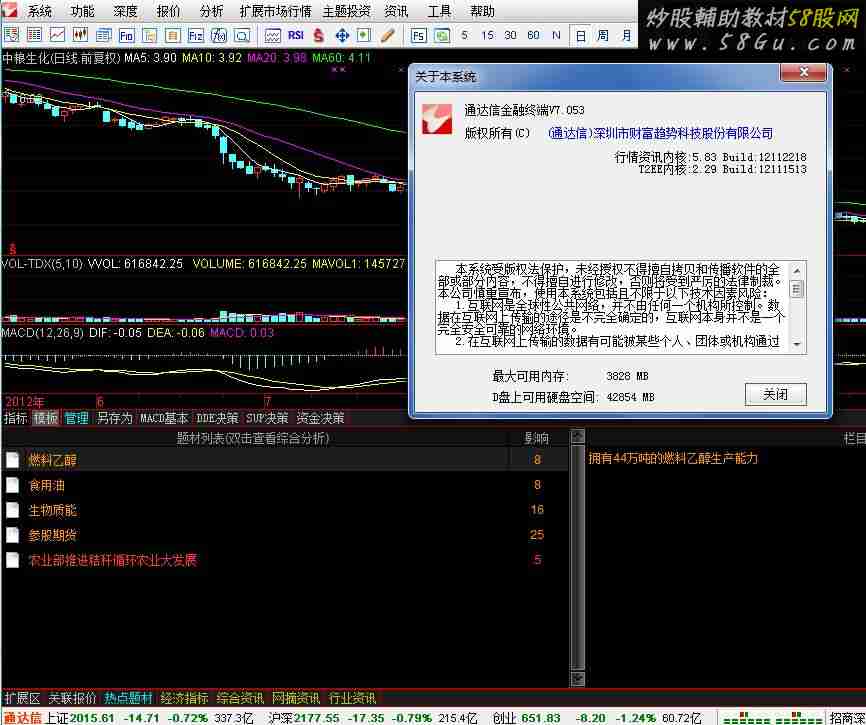866x725 pixels.
Task: Switch to the 关联报价 bottom tab
Action: coord(72,698)
